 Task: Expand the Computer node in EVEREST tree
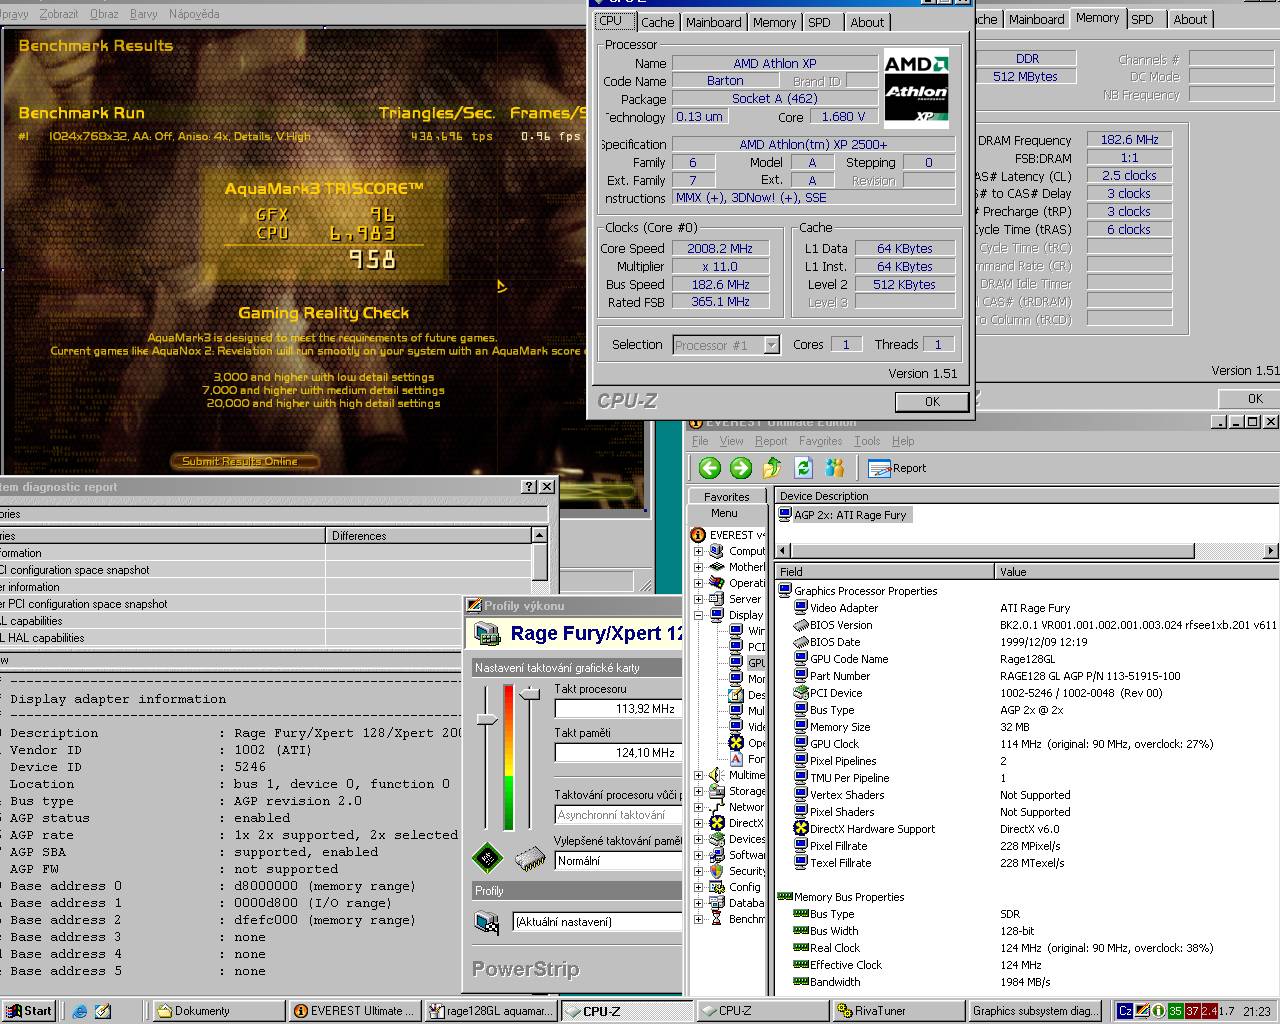698,551
